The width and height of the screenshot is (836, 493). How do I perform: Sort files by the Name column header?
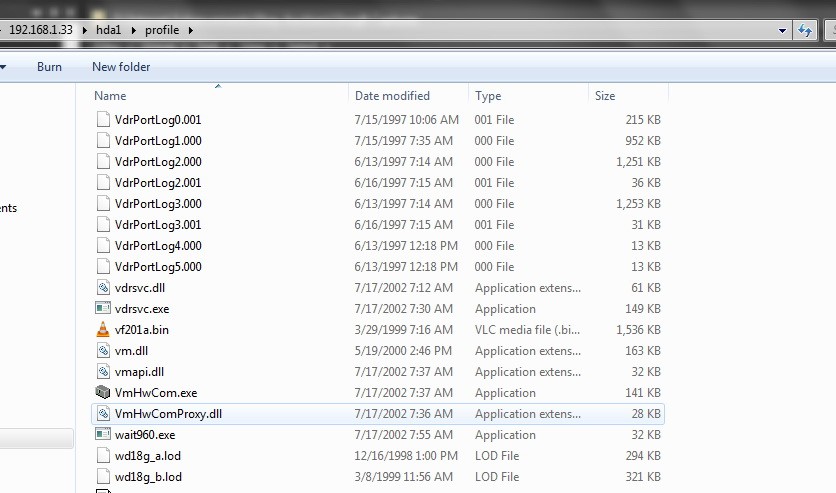pyautogui.click(x=110, y=96)
